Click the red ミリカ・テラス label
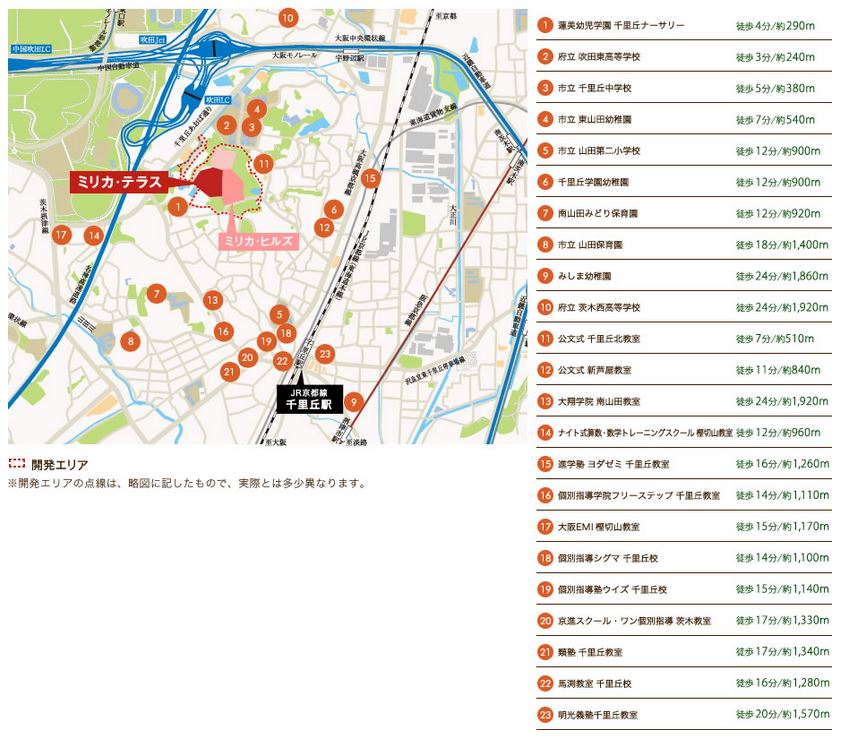 pos(121,182)
